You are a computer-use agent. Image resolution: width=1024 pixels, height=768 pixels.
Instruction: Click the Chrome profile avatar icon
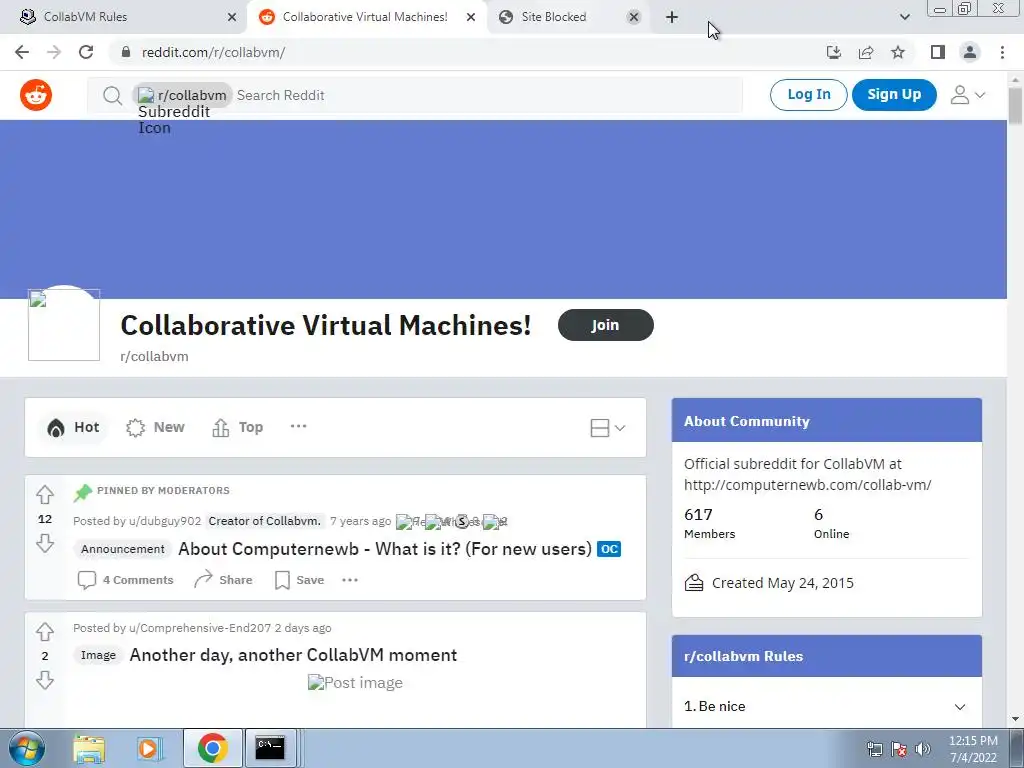pos(970,52)
